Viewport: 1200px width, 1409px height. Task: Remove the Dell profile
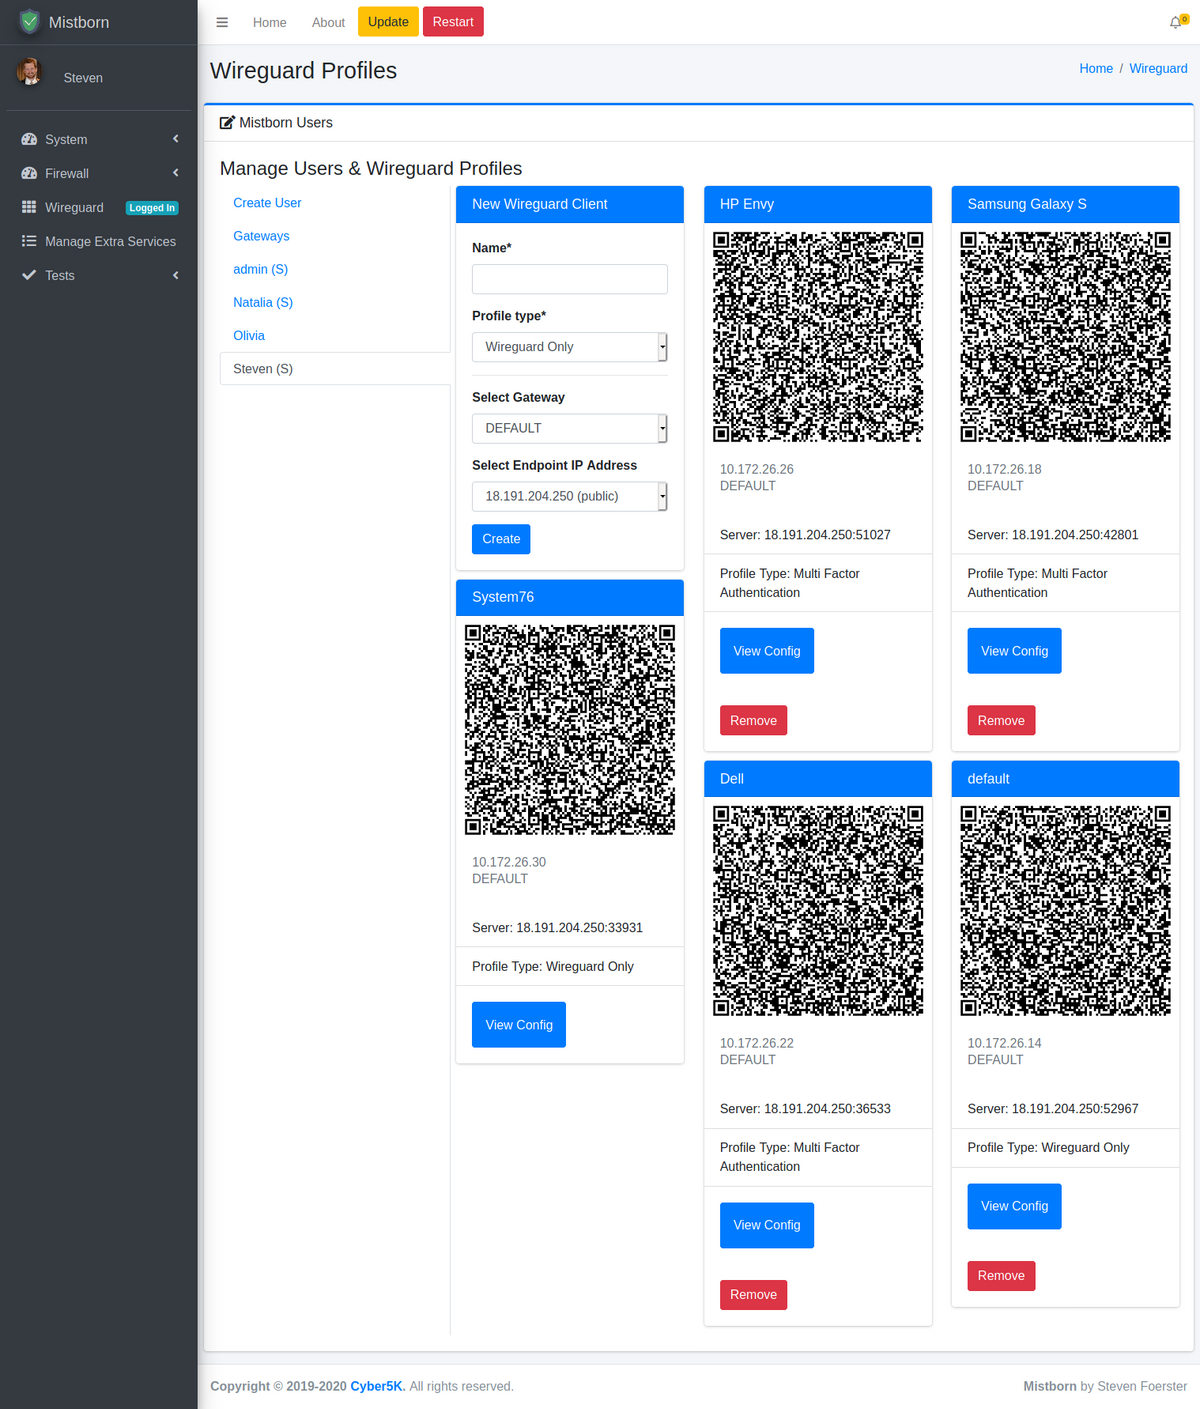click(x=753, y=1295)
